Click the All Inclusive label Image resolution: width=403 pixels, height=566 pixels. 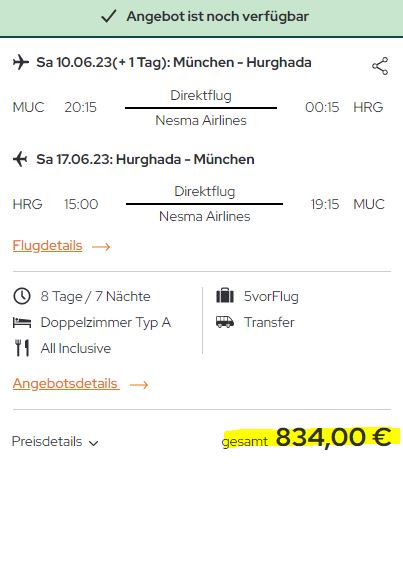point(76,348)
